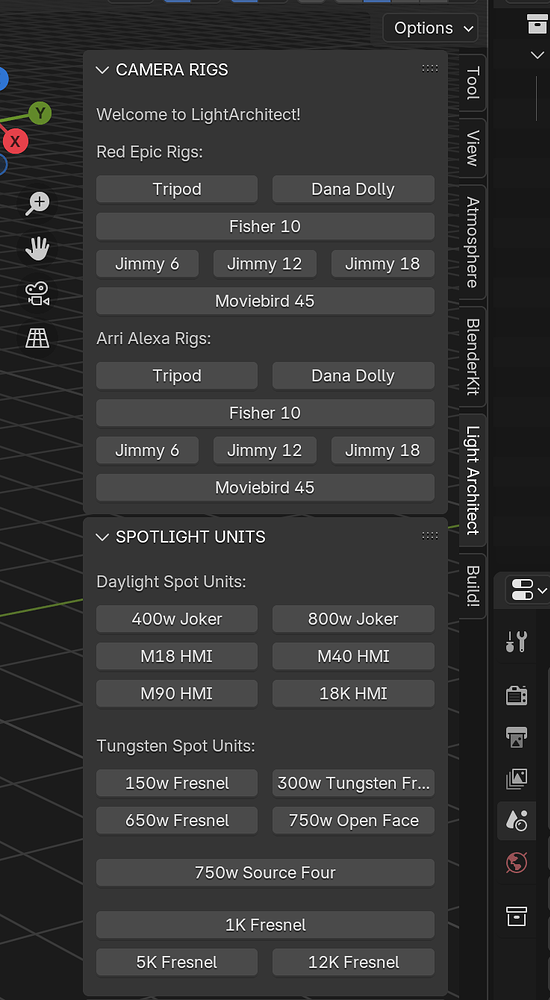
Task: Grab the CAMERA RIGS panel drag grip
Action: pos(430,69)
